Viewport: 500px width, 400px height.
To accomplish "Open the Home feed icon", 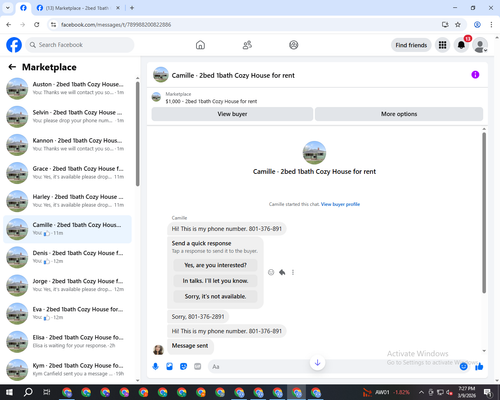I will [200, 45].
